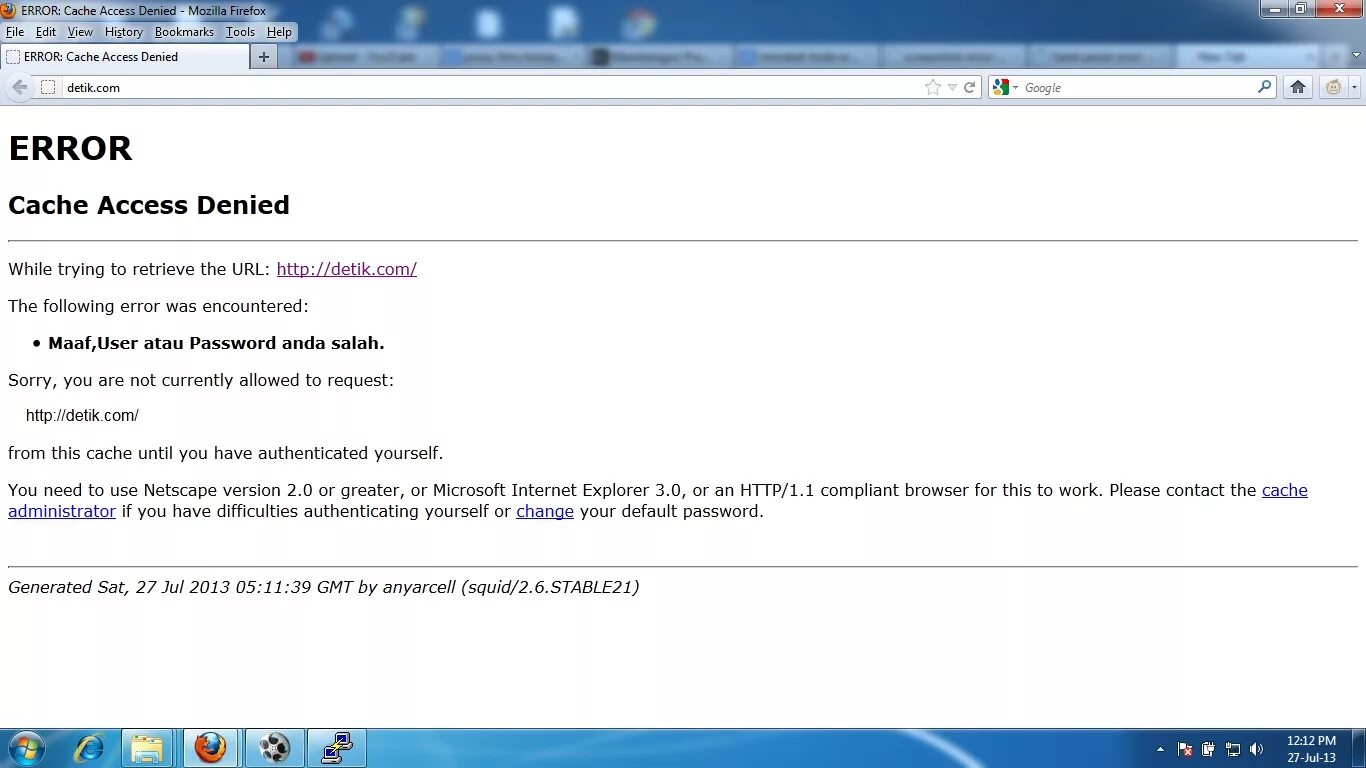Click the 'change' password link
This screenshot has width=1366, height=768.
pos(545,511)
